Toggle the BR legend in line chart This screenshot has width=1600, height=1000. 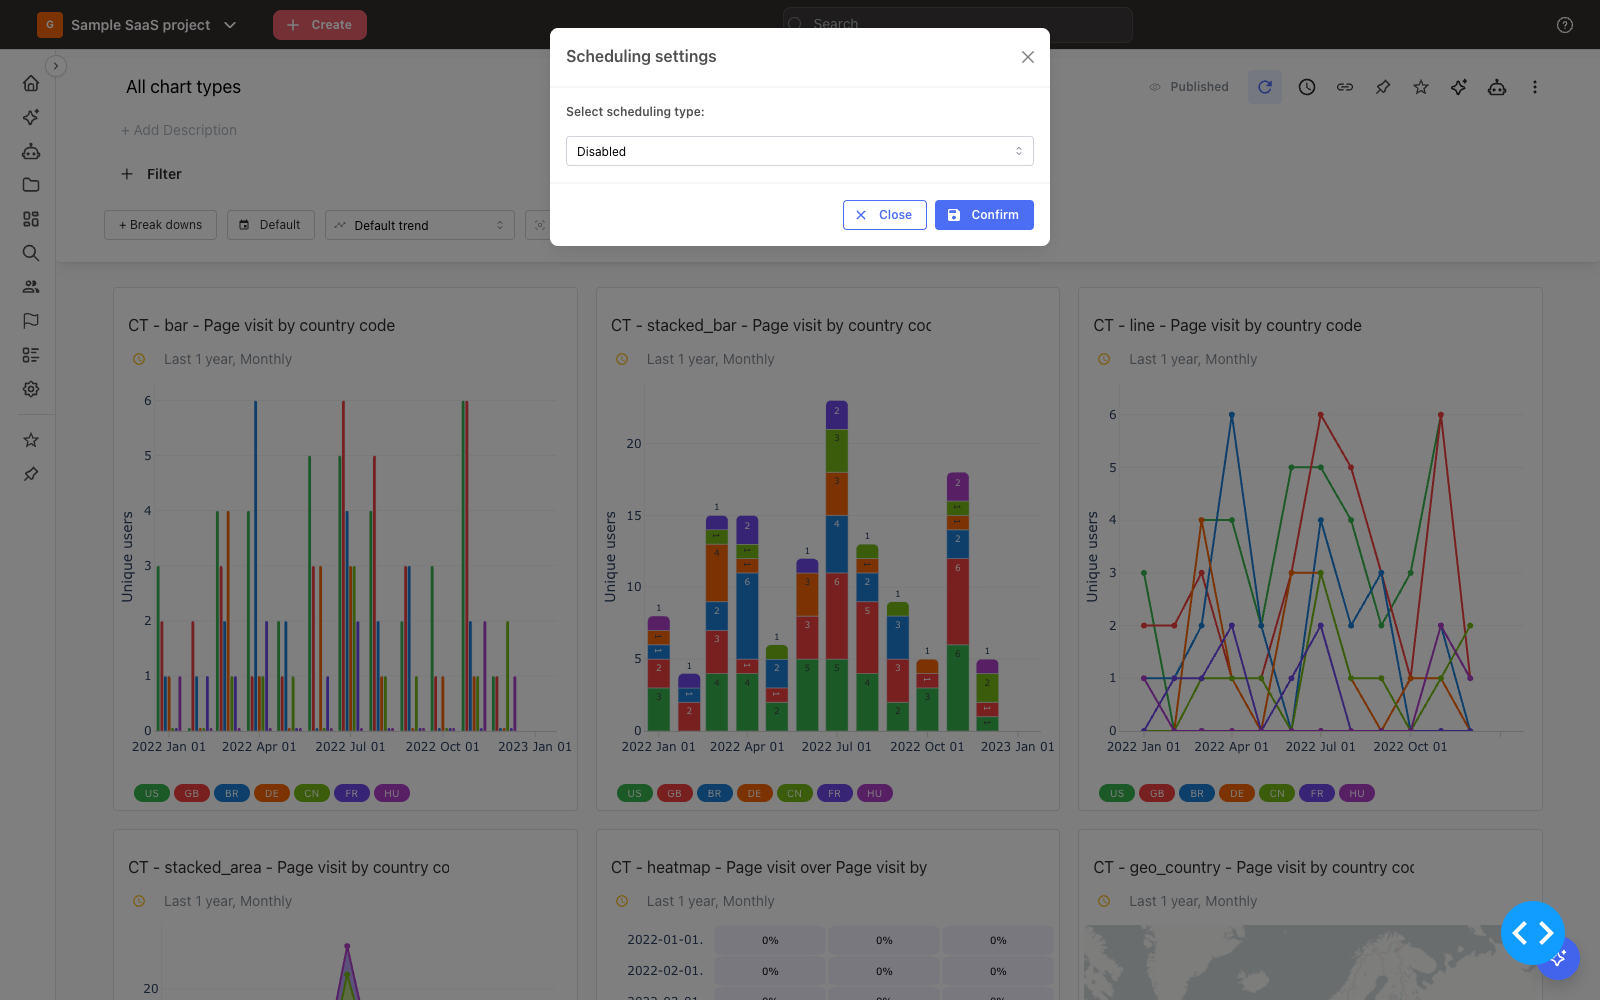[1197, 793]
